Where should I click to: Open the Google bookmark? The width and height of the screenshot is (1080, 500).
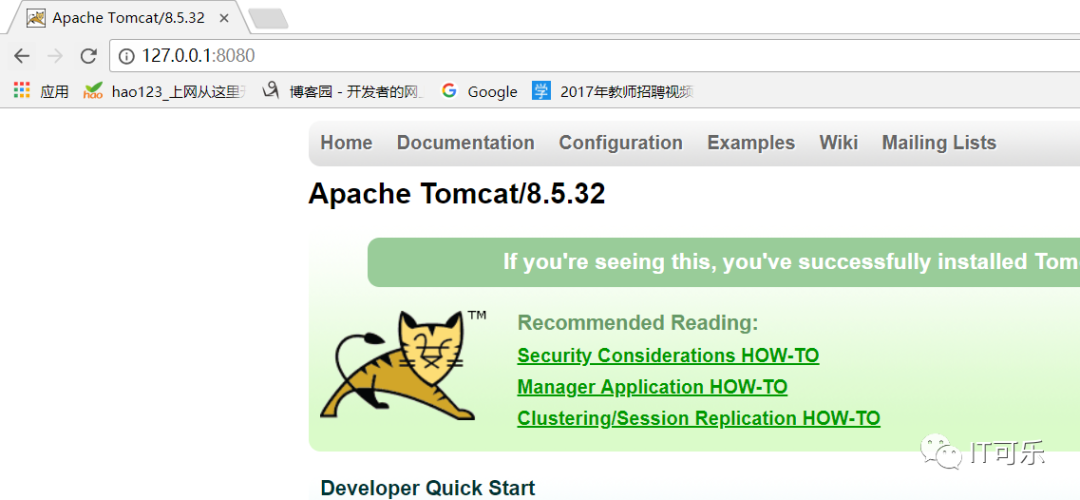click(x=479, y=91)
